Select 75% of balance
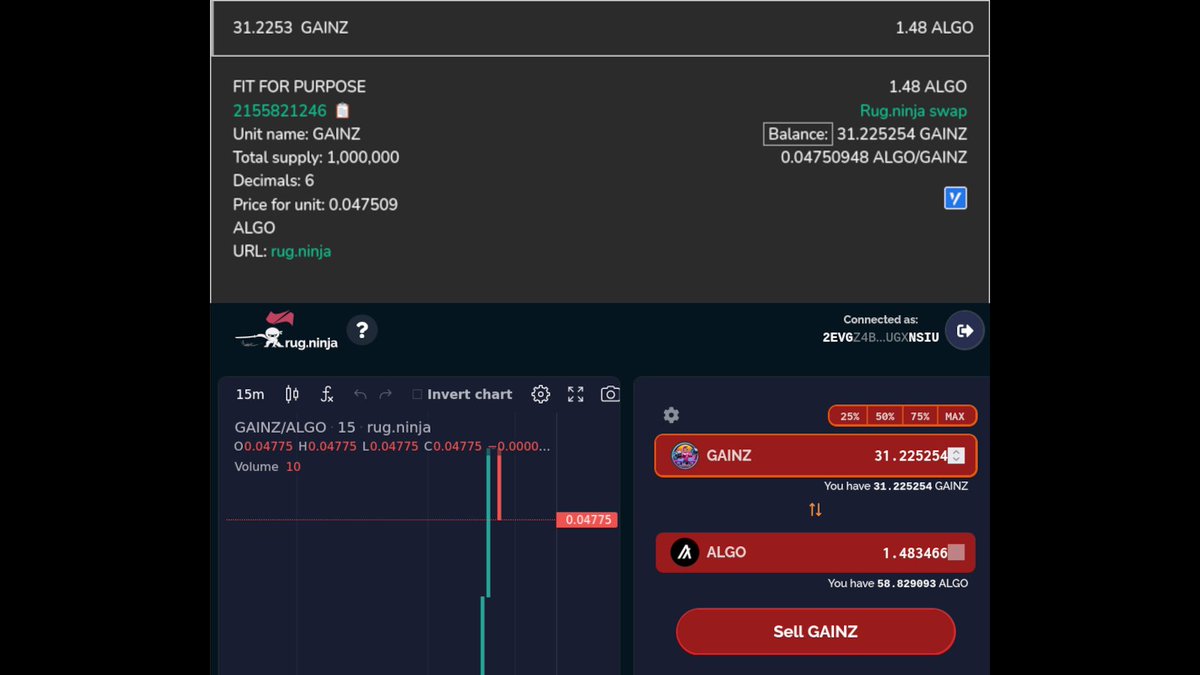 coord(920,416)
